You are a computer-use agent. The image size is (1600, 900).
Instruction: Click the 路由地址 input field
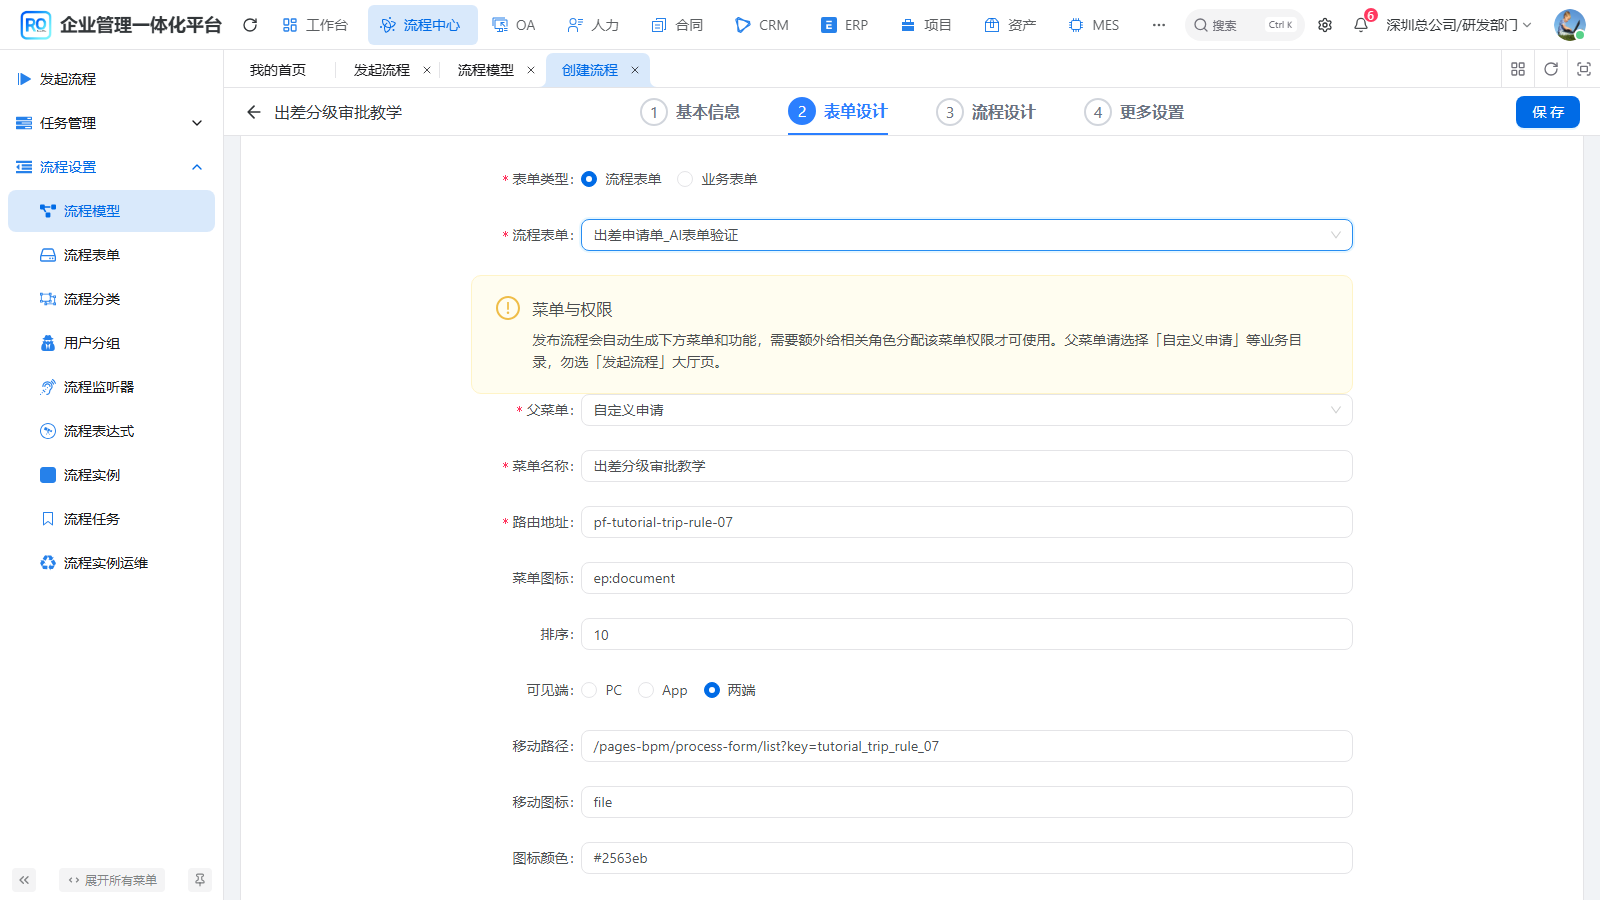click(966, 522)
